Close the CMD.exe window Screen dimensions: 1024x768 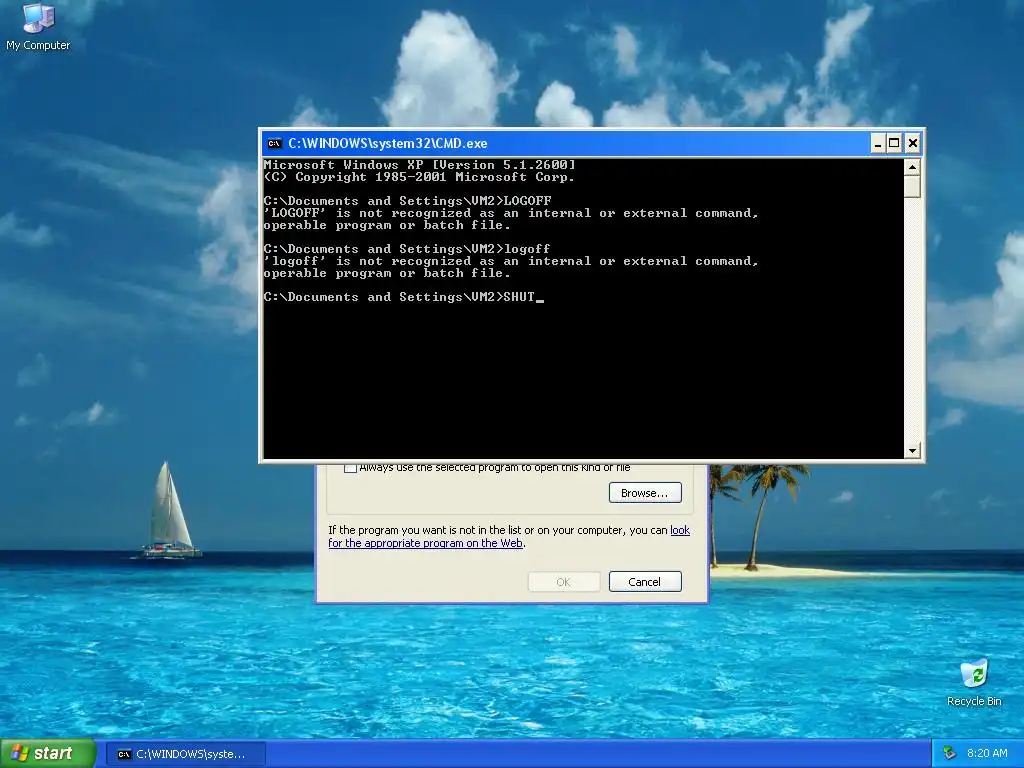[x=913, y=143]
